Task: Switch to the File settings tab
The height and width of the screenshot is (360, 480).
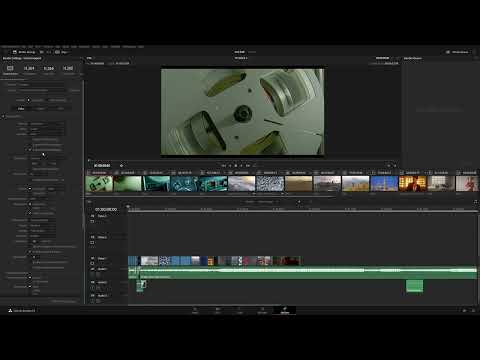Action: [x=60, y=109]
